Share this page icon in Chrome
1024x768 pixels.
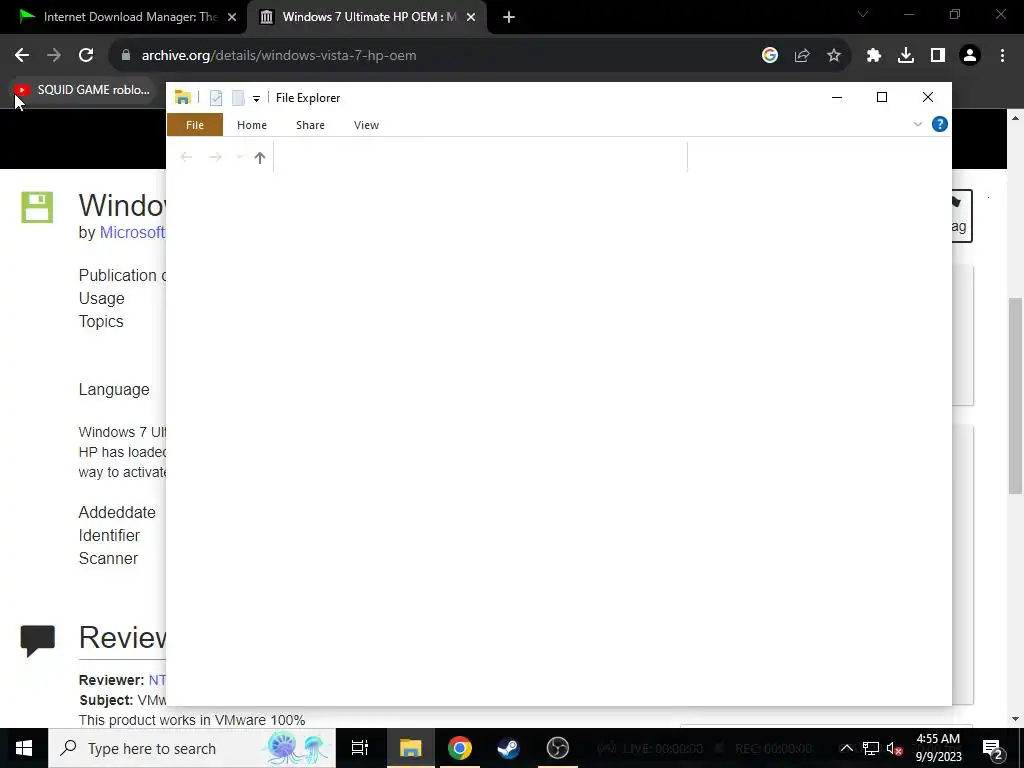tap(802, 56)
